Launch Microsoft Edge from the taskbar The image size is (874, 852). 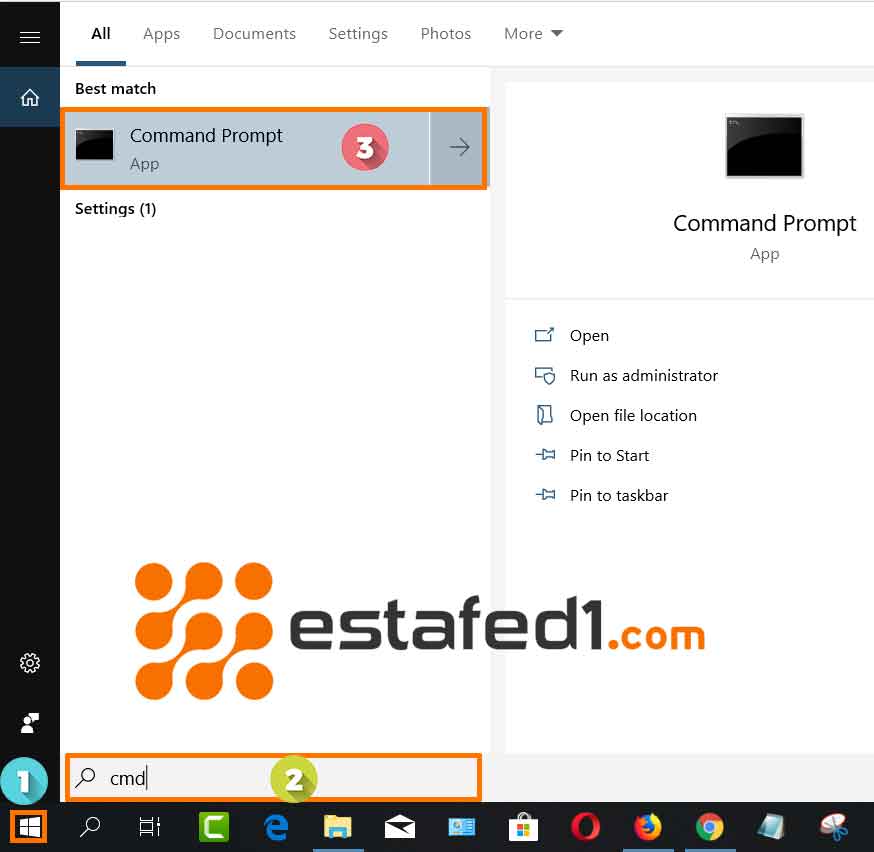pos(276,827)
